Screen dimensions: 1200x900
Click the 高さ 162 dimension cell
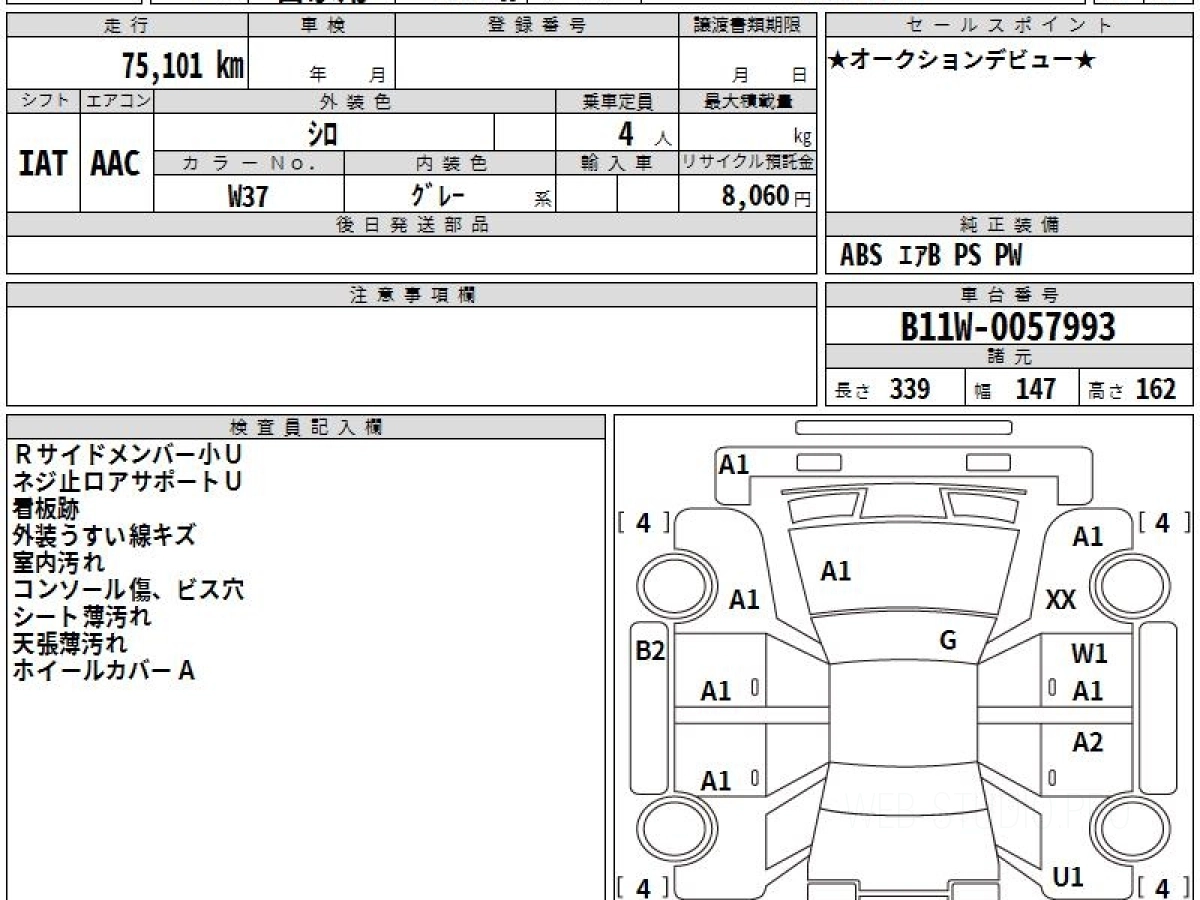click(1137, 389)
